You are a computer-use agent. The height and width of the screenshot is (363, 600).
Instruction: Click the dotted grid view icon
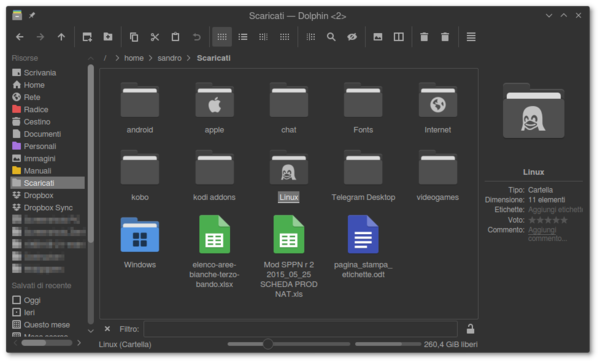pyautogui.click(x=284, y=37)
